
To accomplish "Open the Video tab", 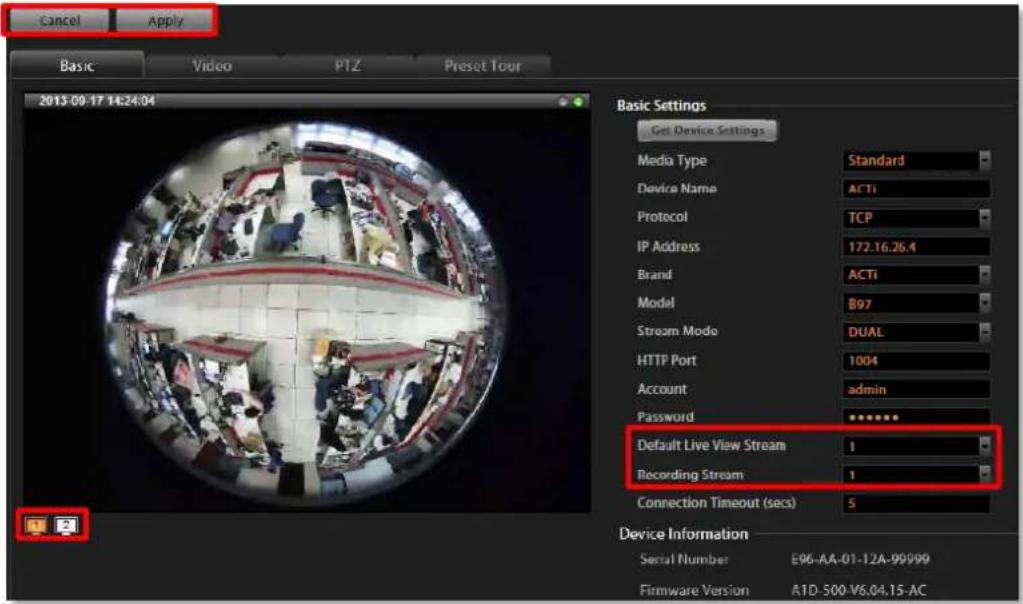I will click(212, 66).
